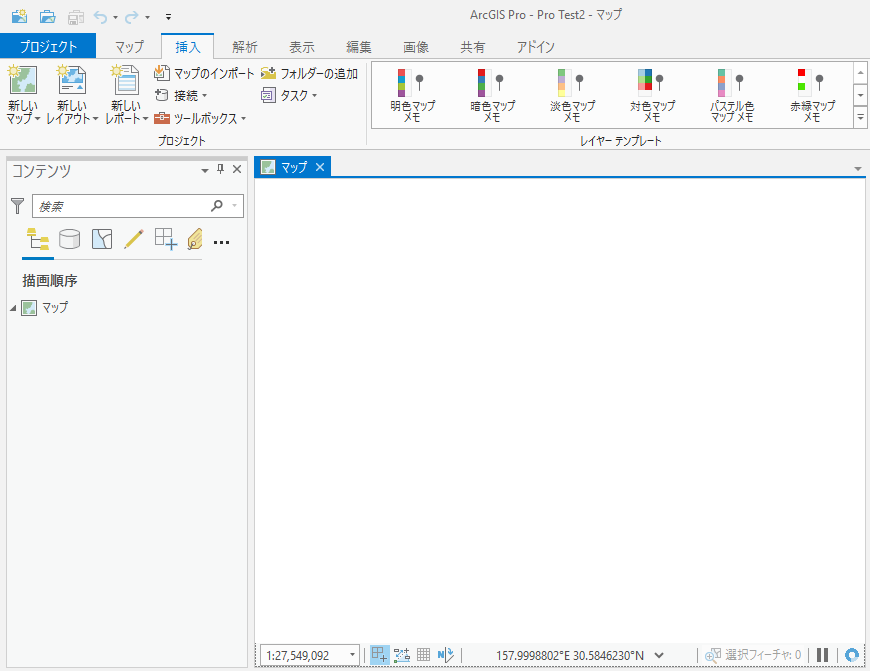
Task: Open the map scale 1:27,549,092 dropdown
Action: coord(352,655)
